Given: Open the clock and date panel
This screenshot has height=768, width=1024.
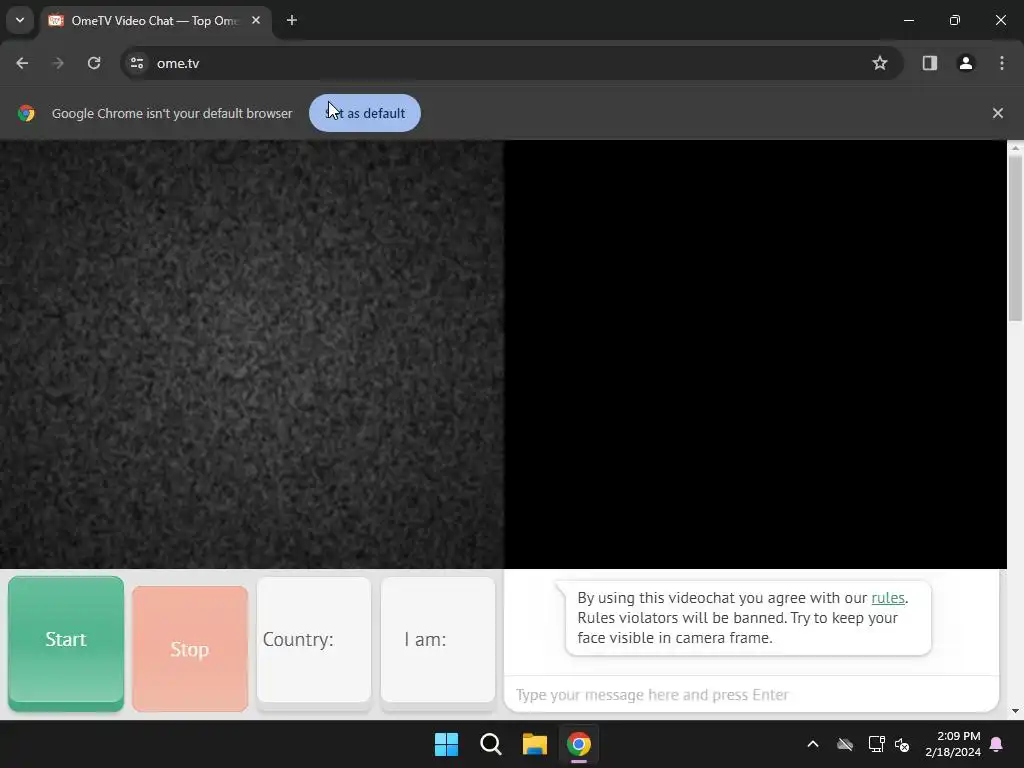Looking at the screenshot, I should click(x=952, y=744).
